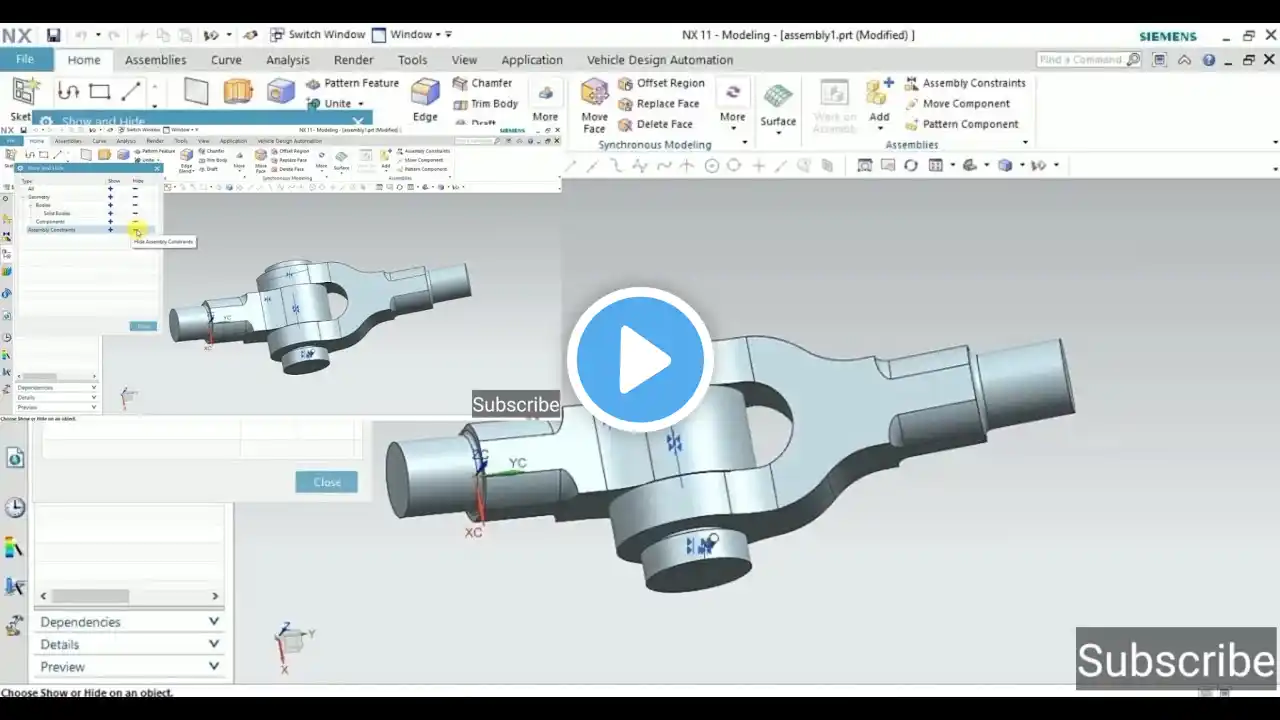Click the Save icon in the title bar
This screenshot has width=1280, height=720.
click(53, 35)
